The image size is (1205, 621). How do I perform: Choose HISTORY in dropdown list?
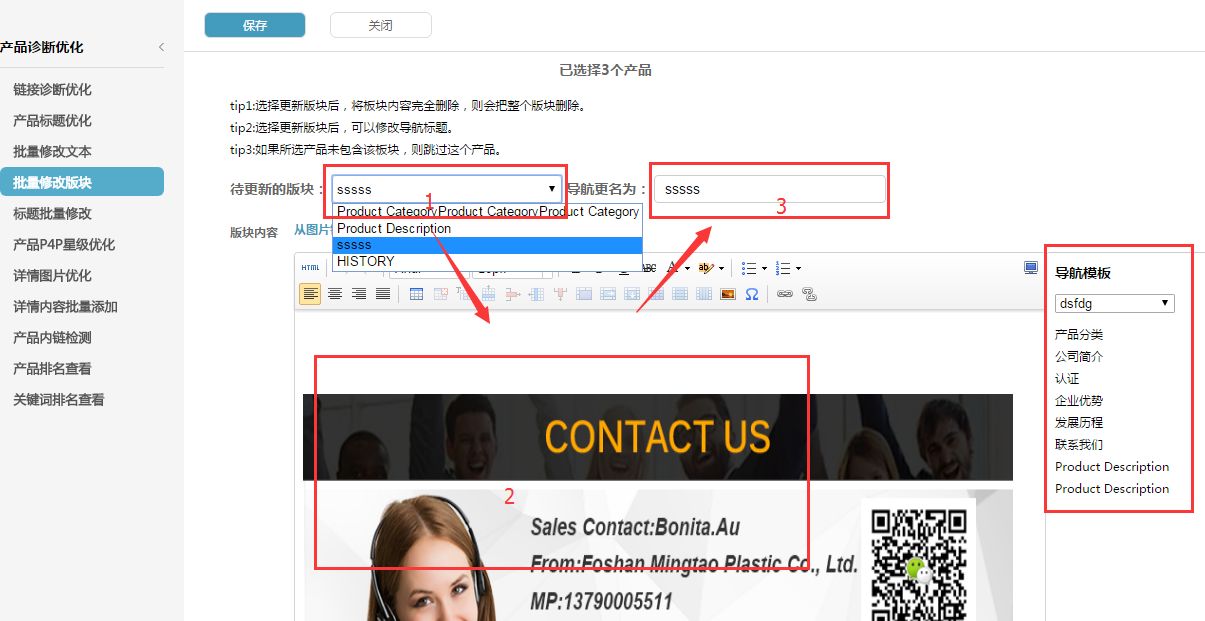tap(488, 261)
